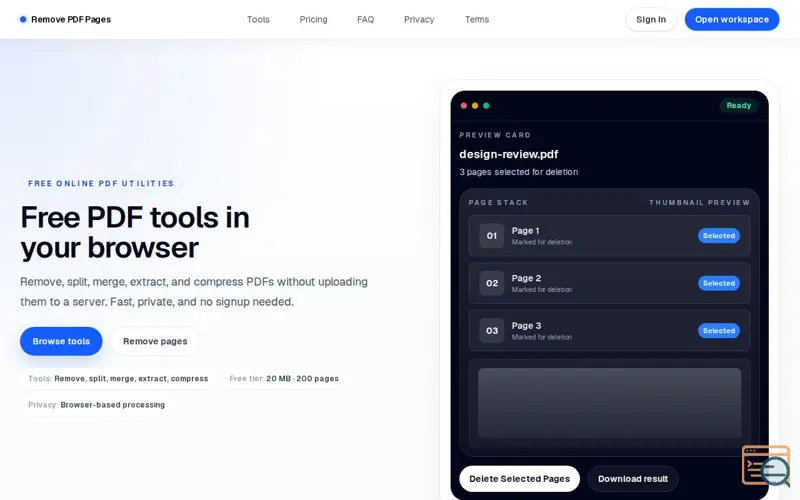Click the Sign in button
Viewport: 800px width, 500px height.
click(x=651, y=19)
